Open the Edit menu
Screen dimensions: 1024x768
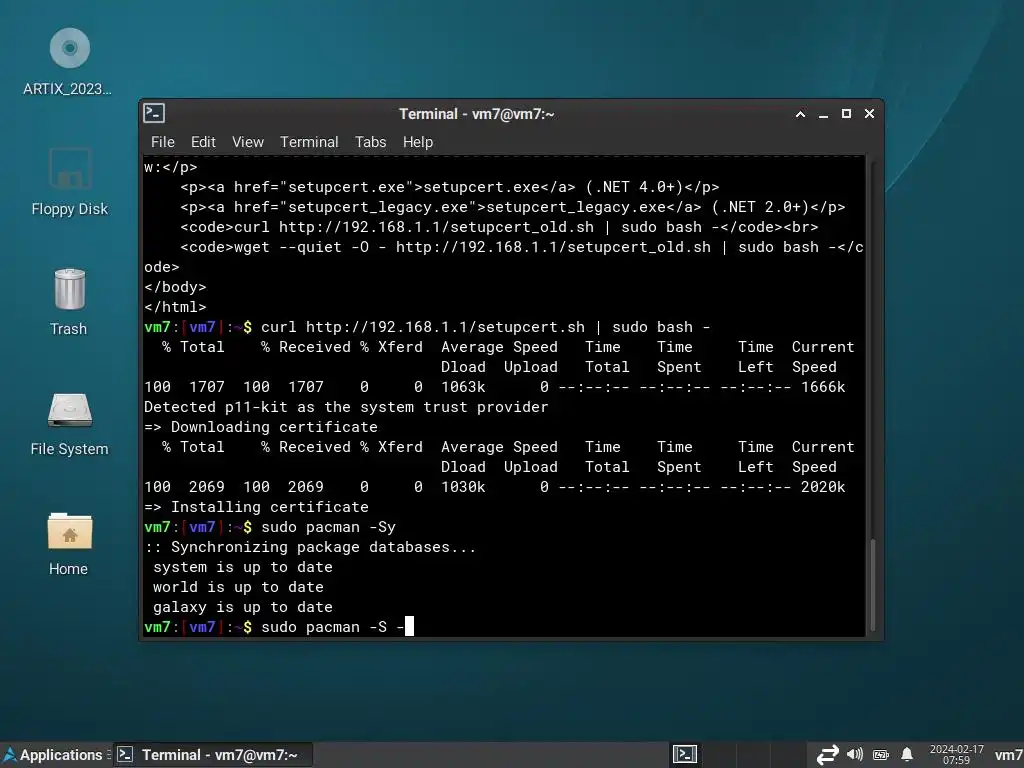203,142
